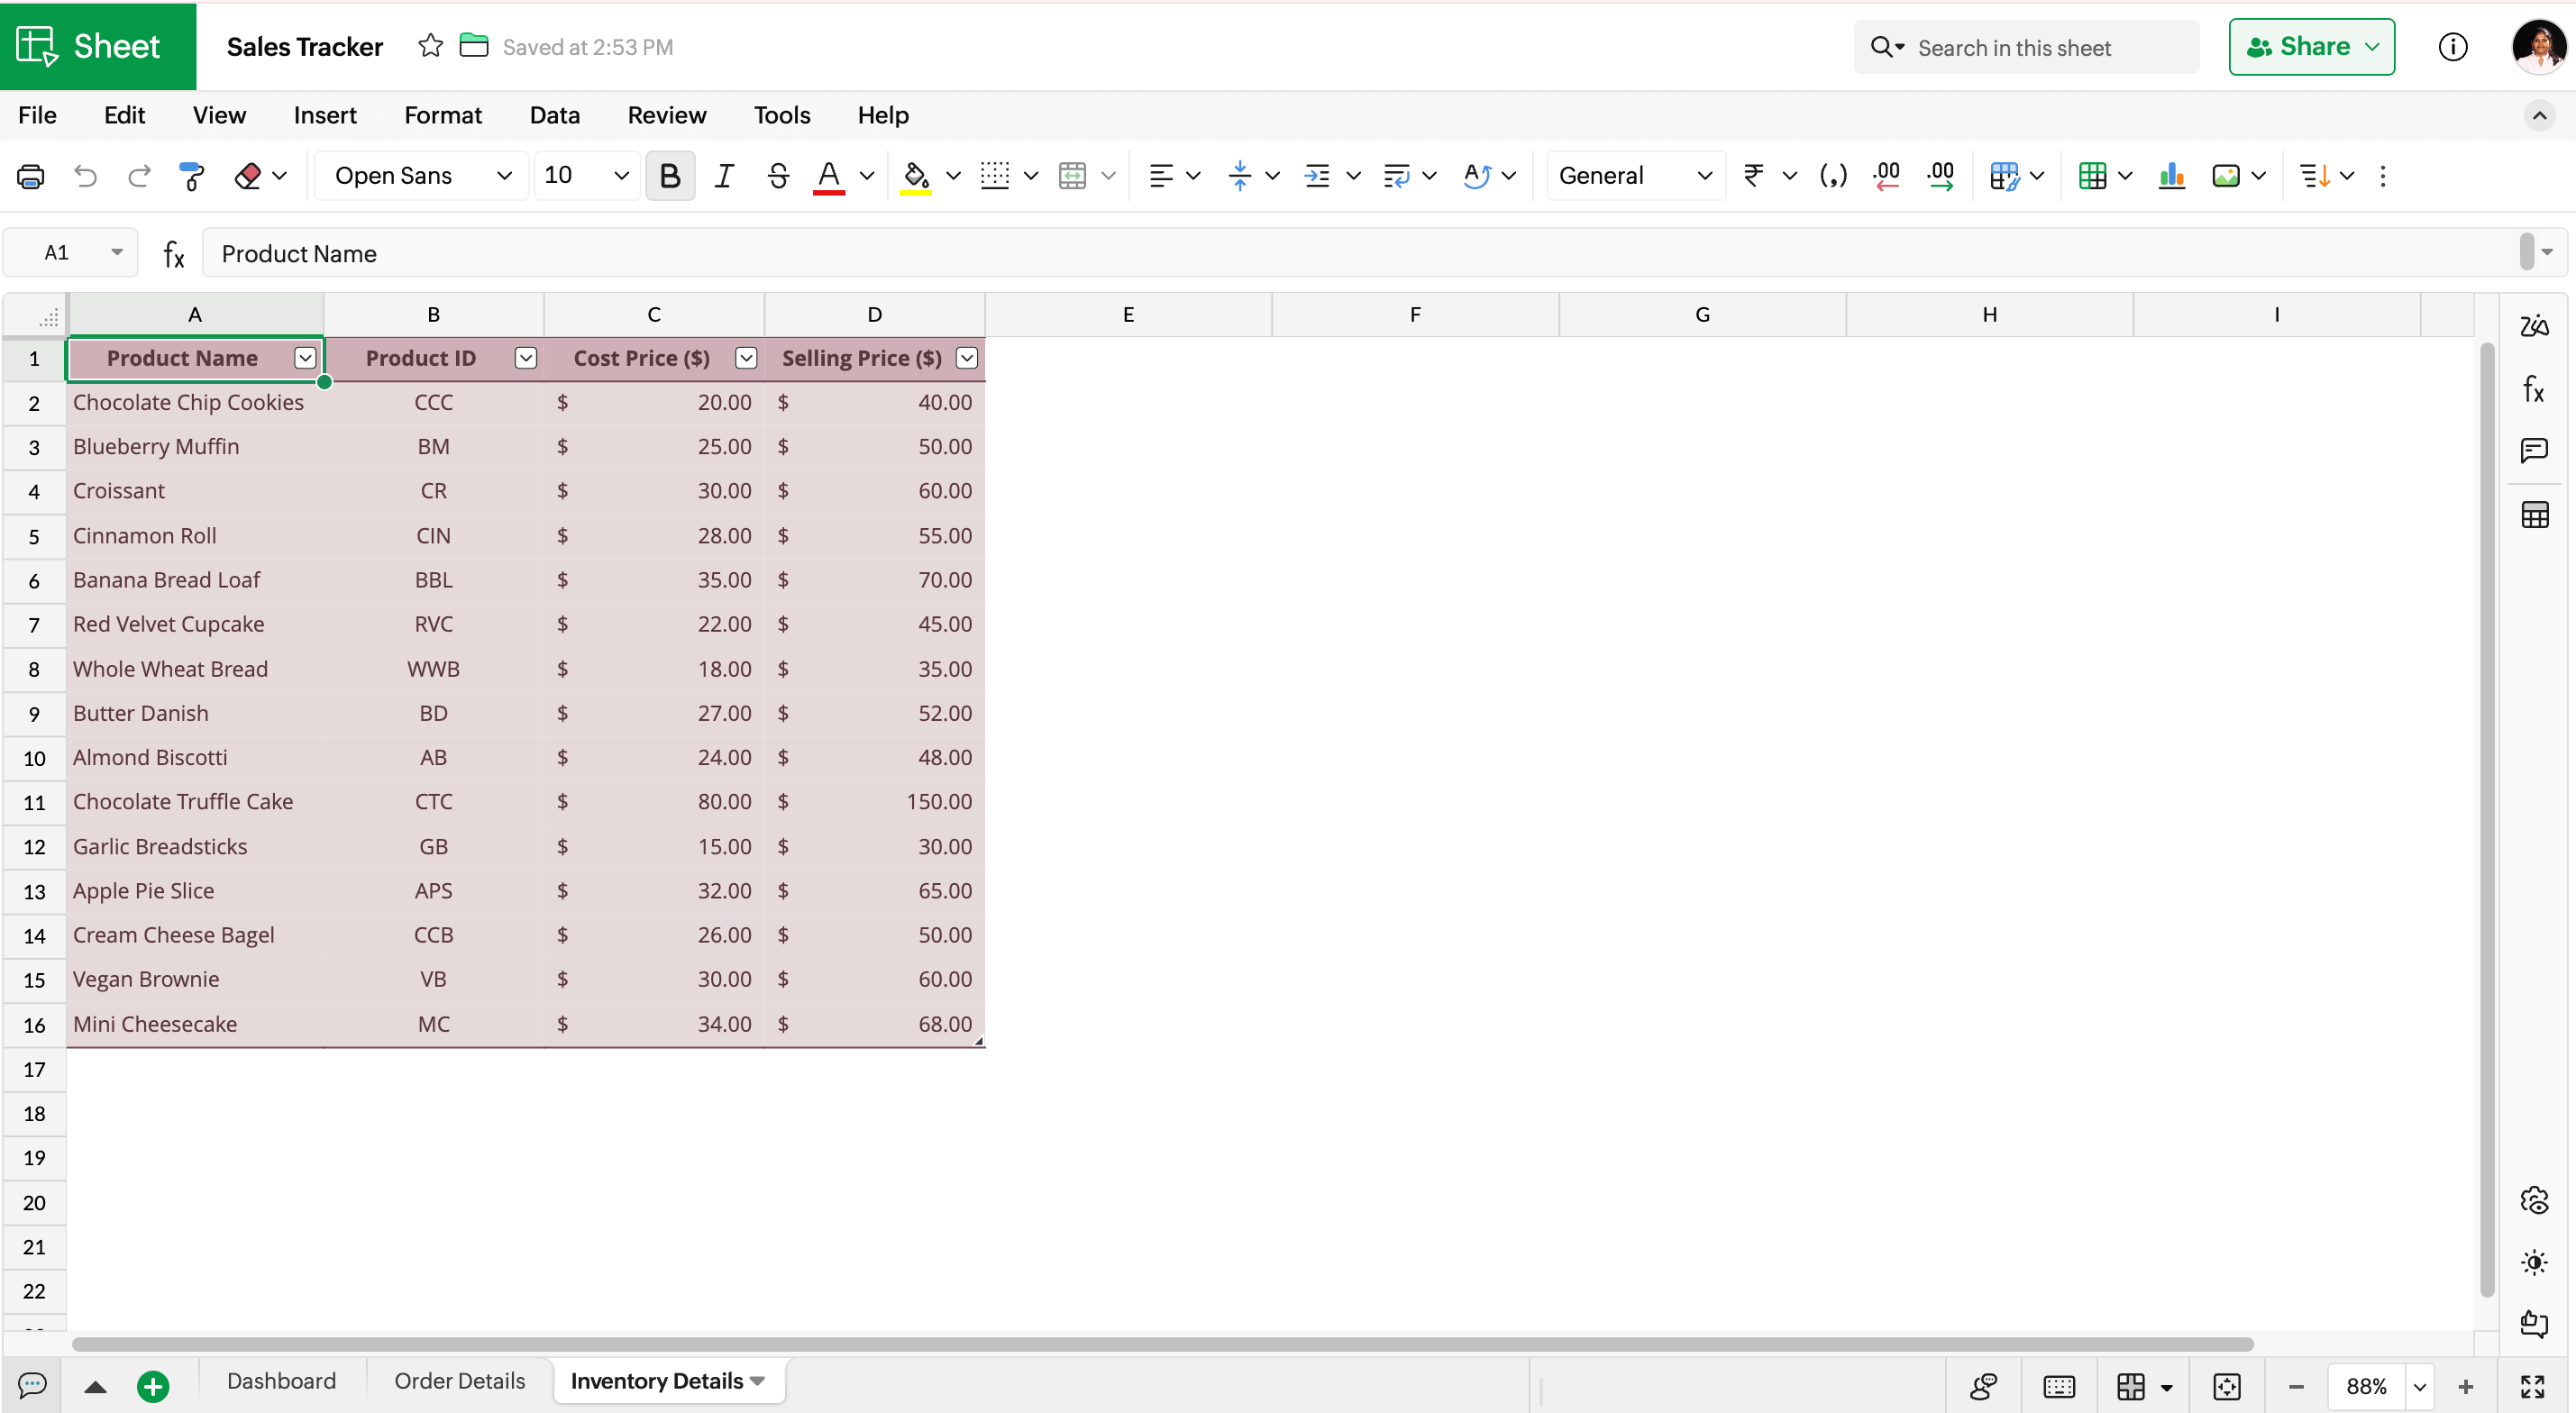
Task: Open the Open Sans font dropdown
Action: tap(422, 176)
